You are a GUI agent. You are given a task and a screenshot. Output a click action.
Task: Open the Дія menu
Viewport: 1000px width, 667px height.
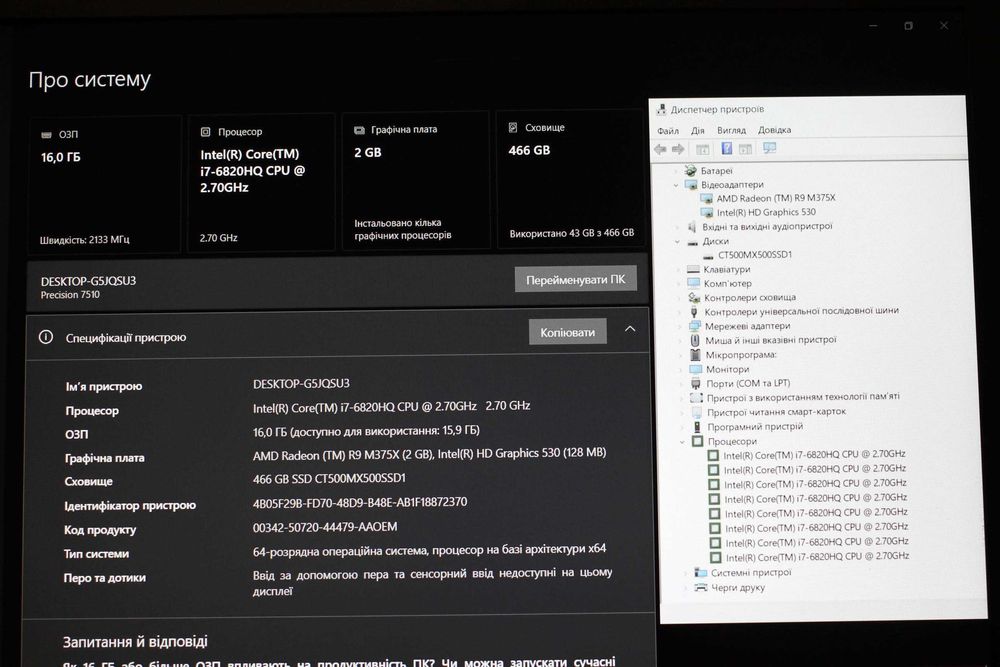click(x=698, y=130)
